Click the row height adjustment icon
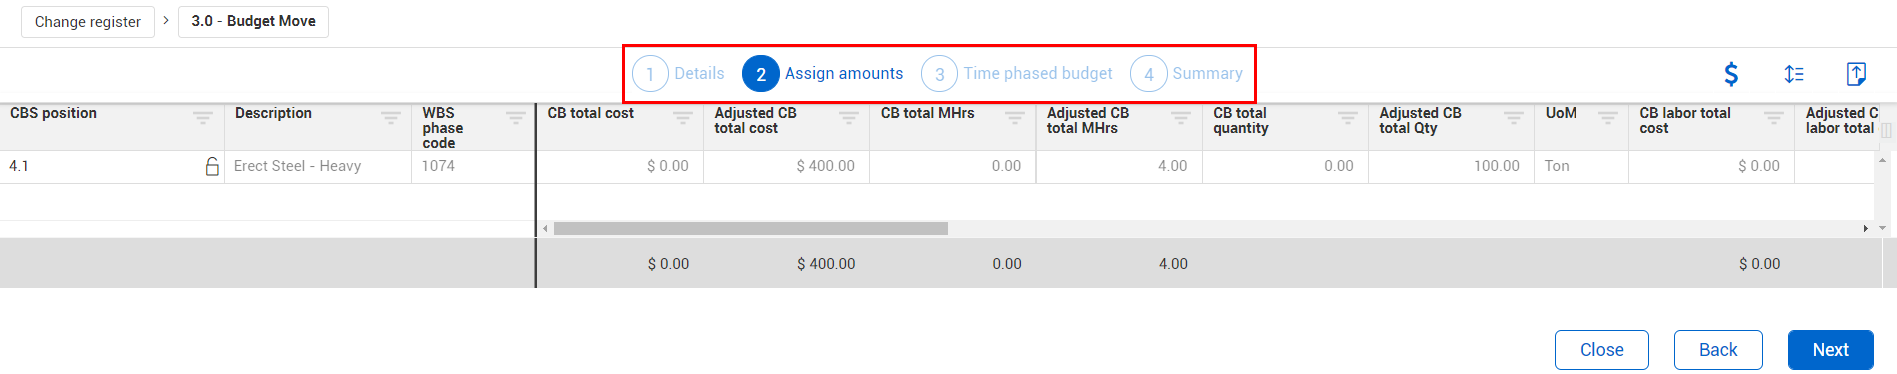1897x374 pixels. pyautogui.click(x=1794, y=74)
